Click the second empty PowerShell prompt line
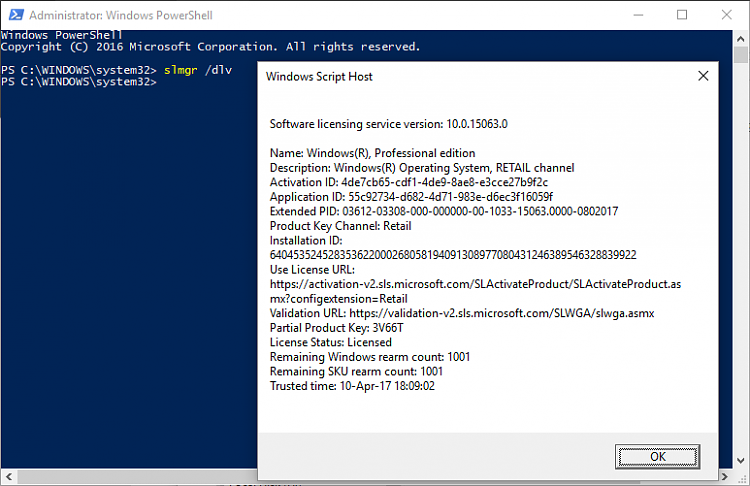 pyautogui.click(x=78, y=82)
